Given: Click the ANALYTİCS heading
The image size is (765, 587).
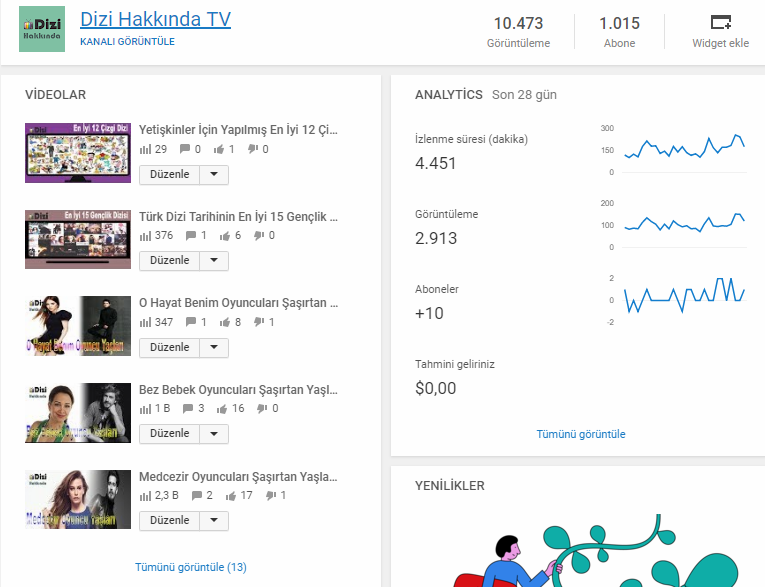Looking at the screenshot, I should [448, 95].
